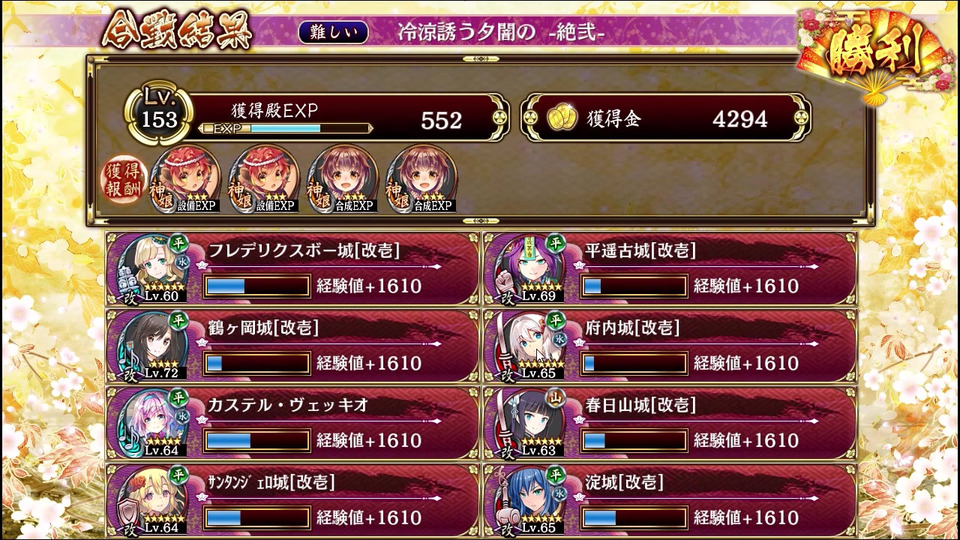Select the first 合成EXP reward icon
This screenshot has height=540, width=960.
[x=343, y=179]
